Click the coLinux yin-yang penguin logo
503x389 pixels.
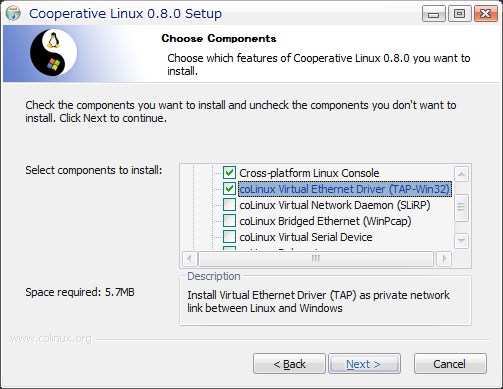point(53,53)
